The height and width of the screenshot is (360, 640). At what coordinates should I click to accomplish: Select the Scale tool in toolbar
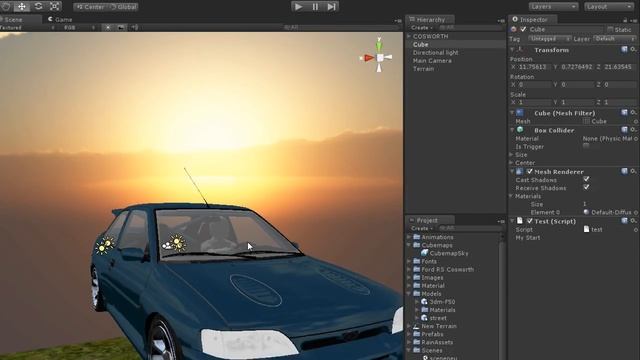pyautogui.click(x=55, y=7)
